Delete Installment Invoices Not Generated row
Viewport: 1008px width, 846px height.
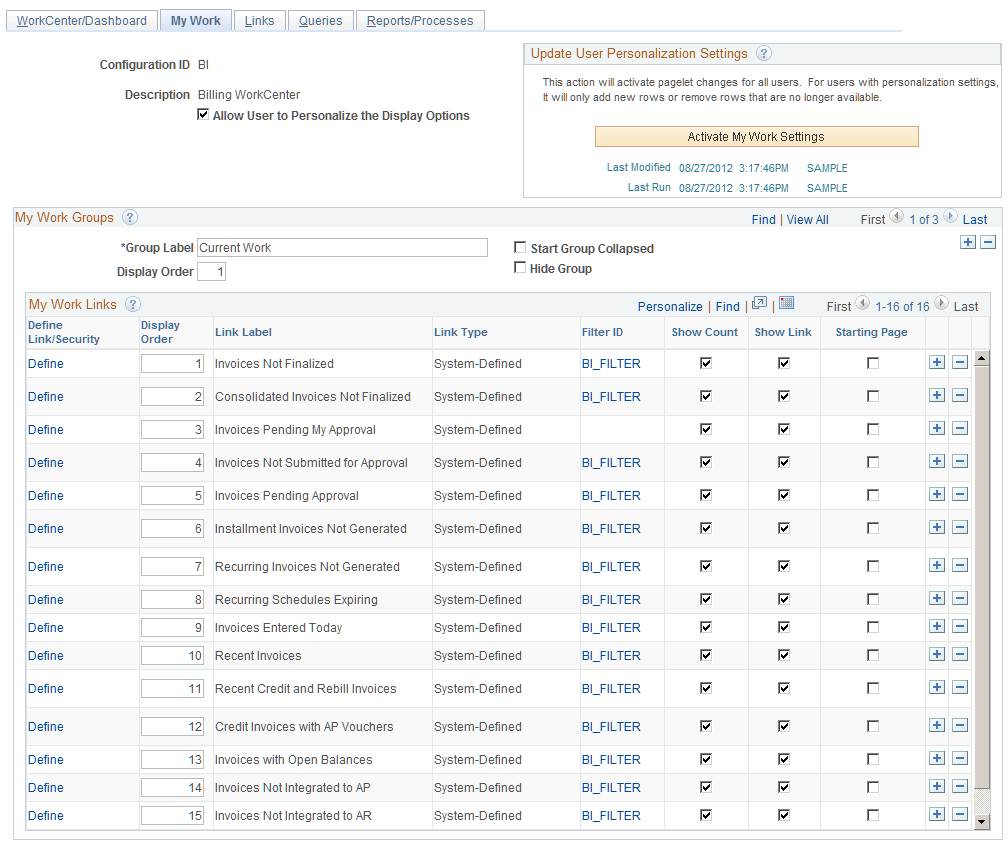point(960,528)
